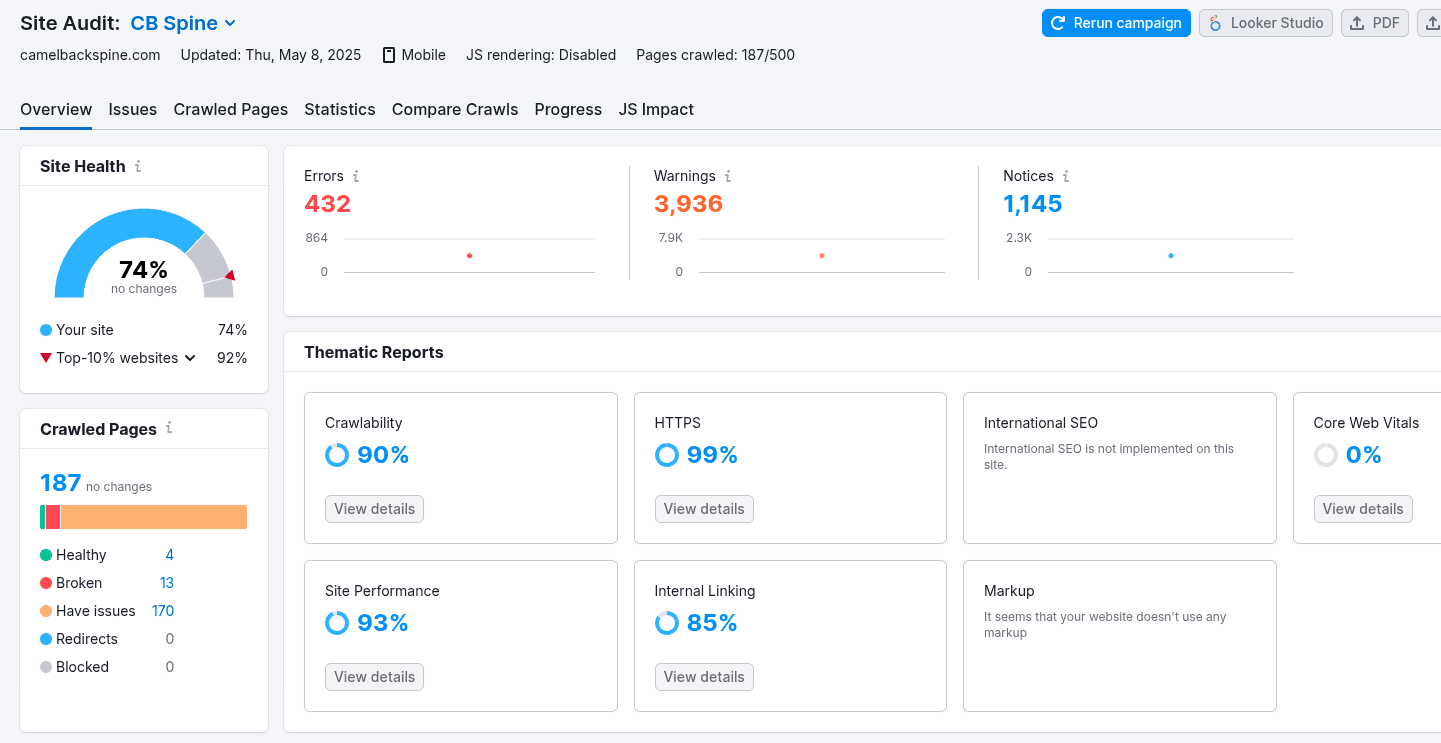The height and width of the screenshot is (743, 1441).
Task: Click the HTTPS 99% score
Action: click(712, 455)
